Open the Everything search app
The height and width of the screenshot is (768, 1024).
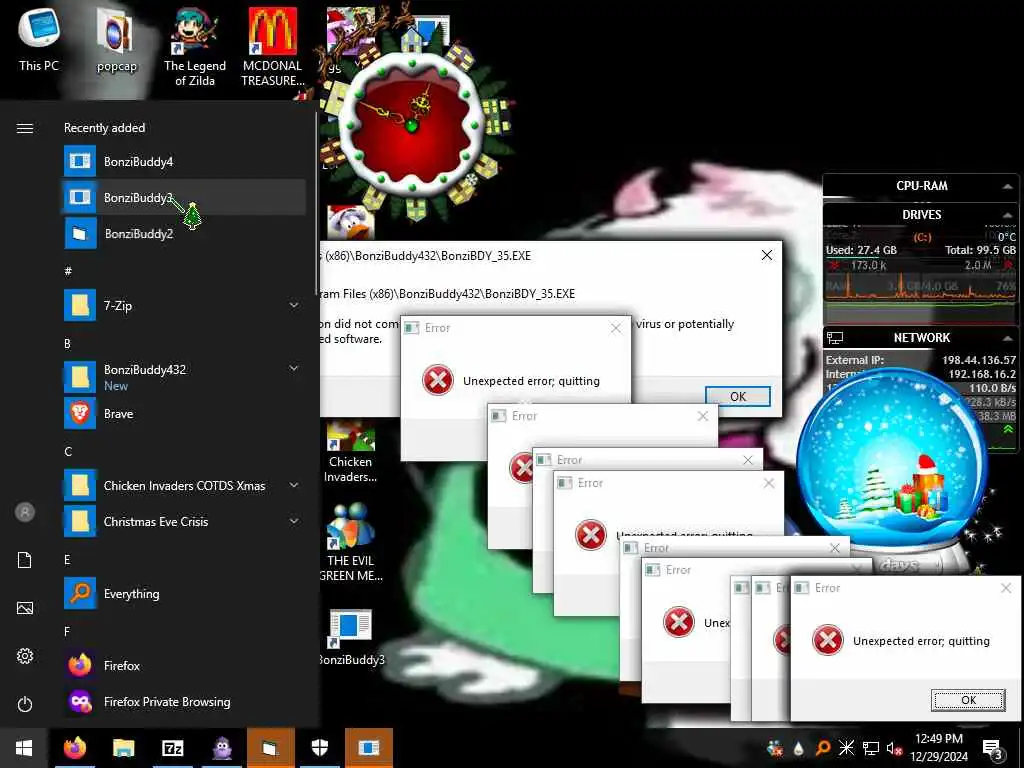point(184,594)
